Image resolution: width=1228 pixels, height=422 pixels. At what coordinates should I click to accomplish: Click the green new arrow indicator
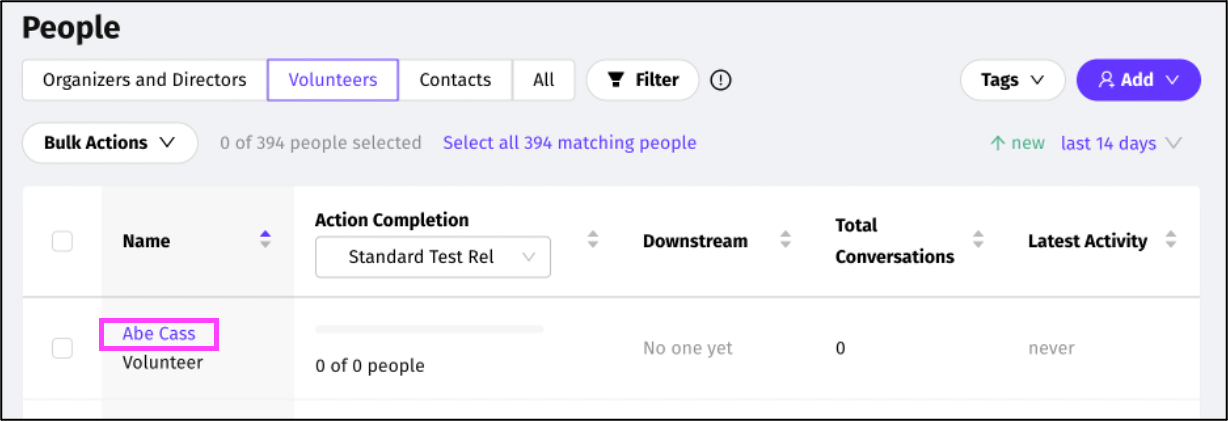[997, 143]
